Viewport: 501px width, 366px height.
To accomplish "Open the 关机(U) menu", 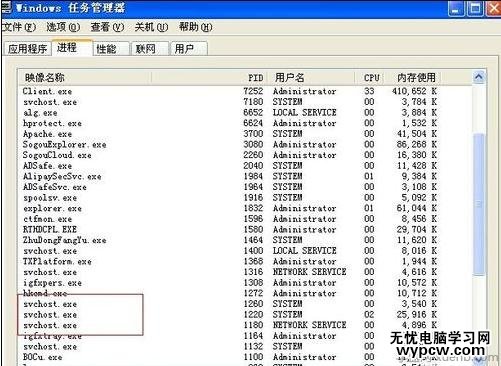I will [x=151, y=27].
